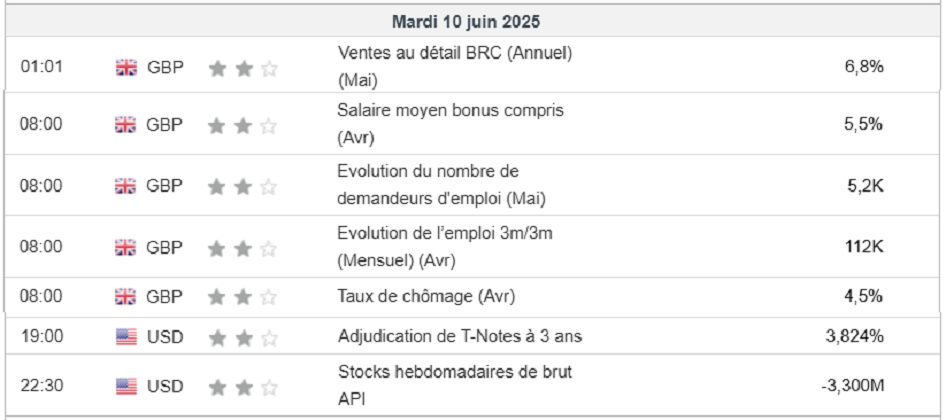Open Adjudication de T-Notes à 3 ans
The height and width of the screenshot is (420, 946).
pos(459,337)
